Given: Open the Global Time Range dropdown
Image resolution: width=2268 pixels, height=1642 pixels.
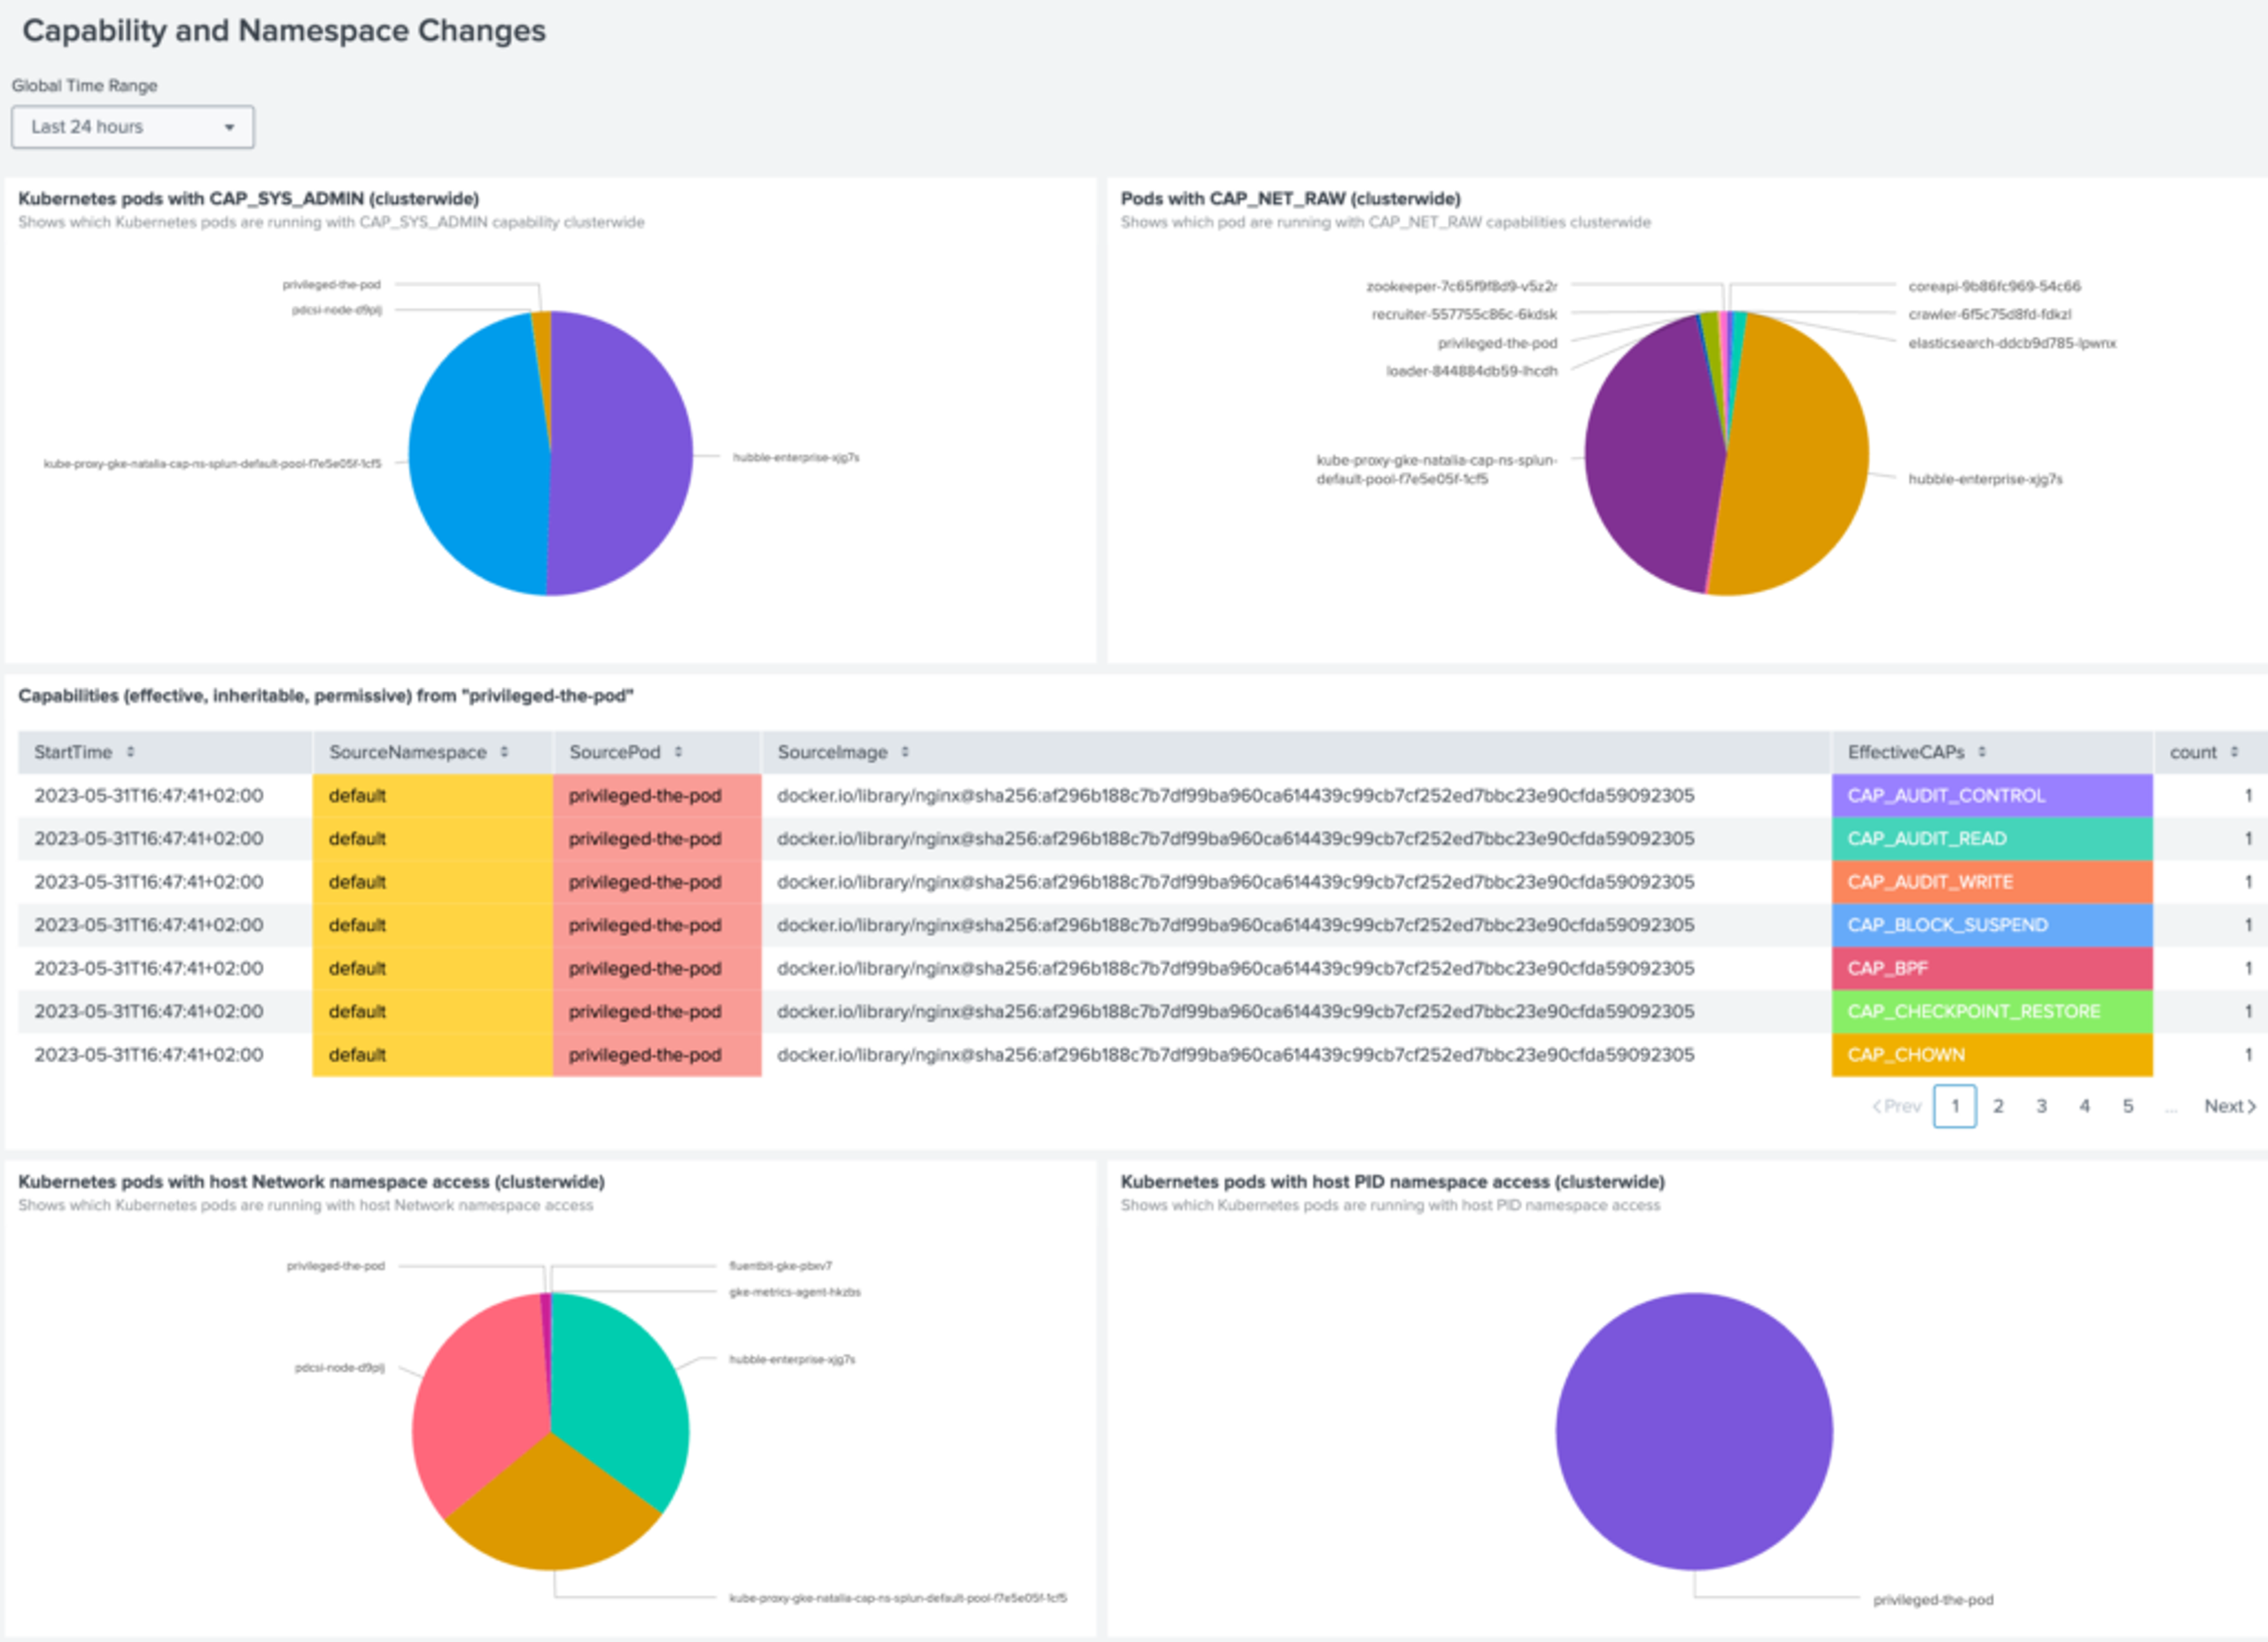Looking at the screenshot, I should [132, 127].
